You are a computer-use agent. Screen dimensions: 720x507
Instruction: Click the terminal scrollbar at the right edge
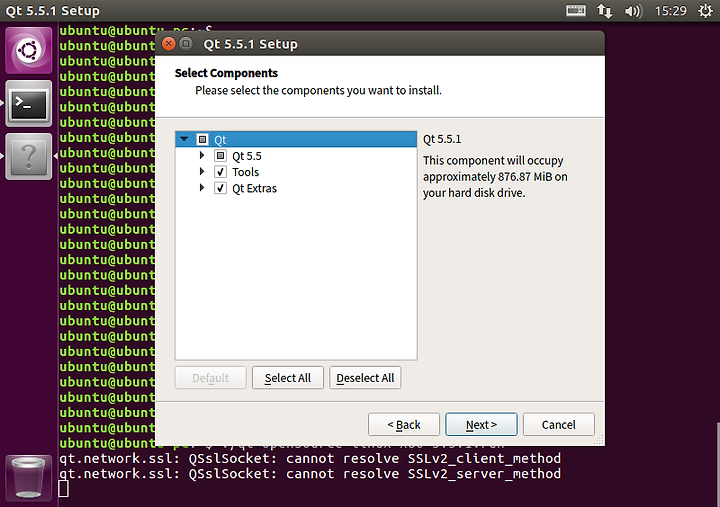718,464
